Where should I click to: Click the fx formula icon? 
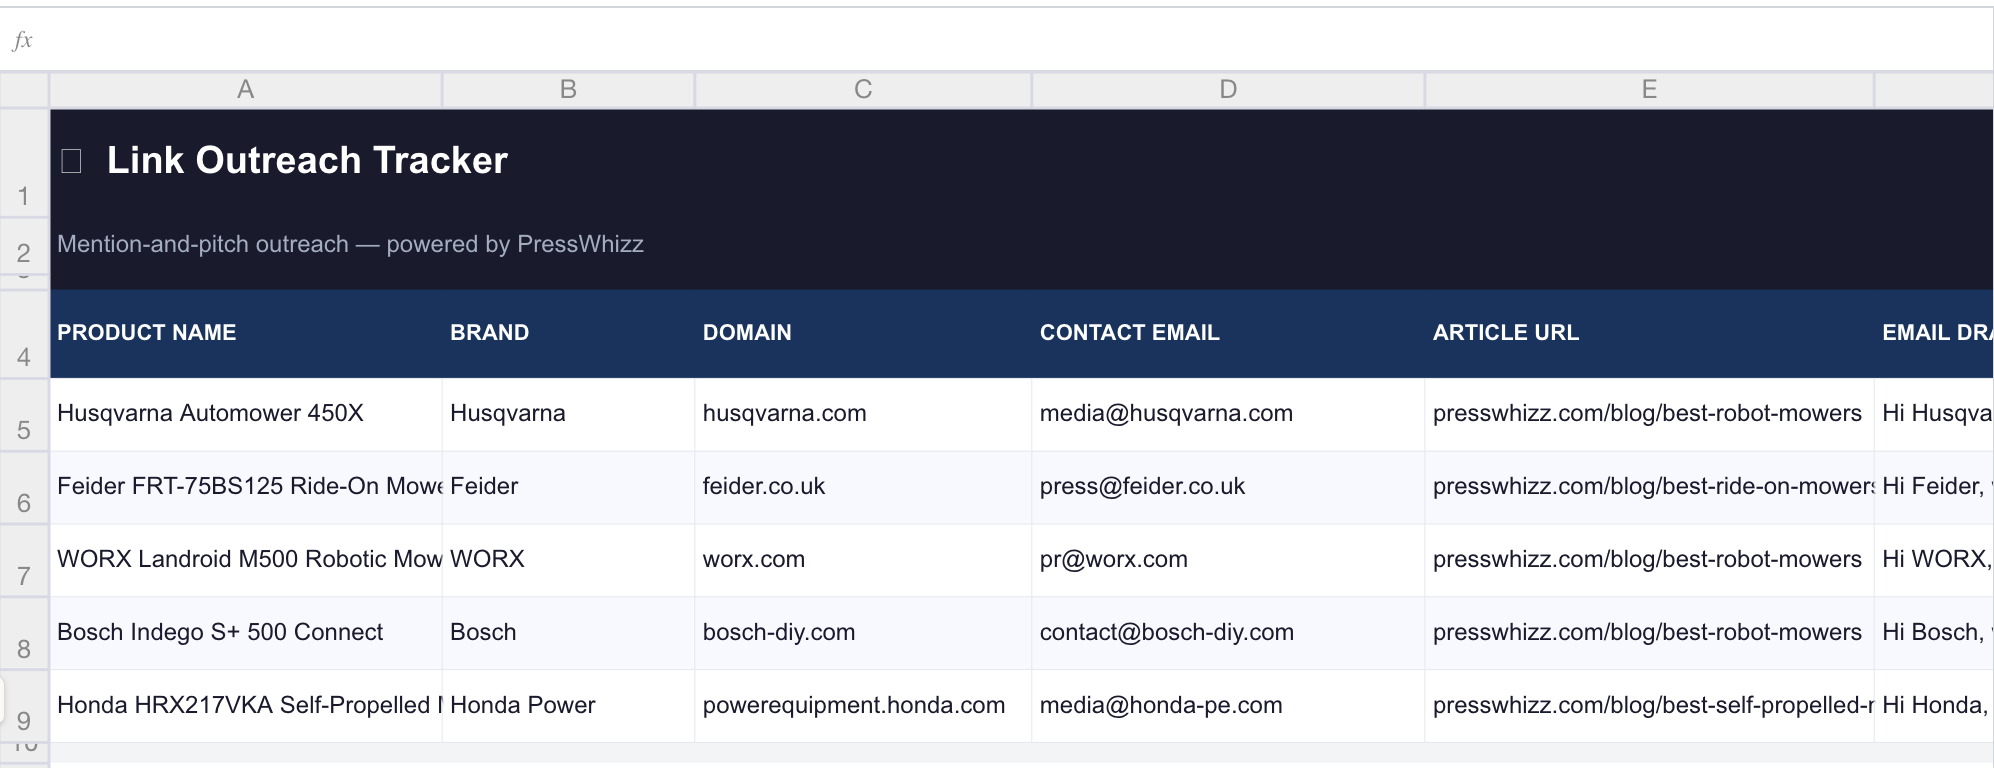click(22, 40)
